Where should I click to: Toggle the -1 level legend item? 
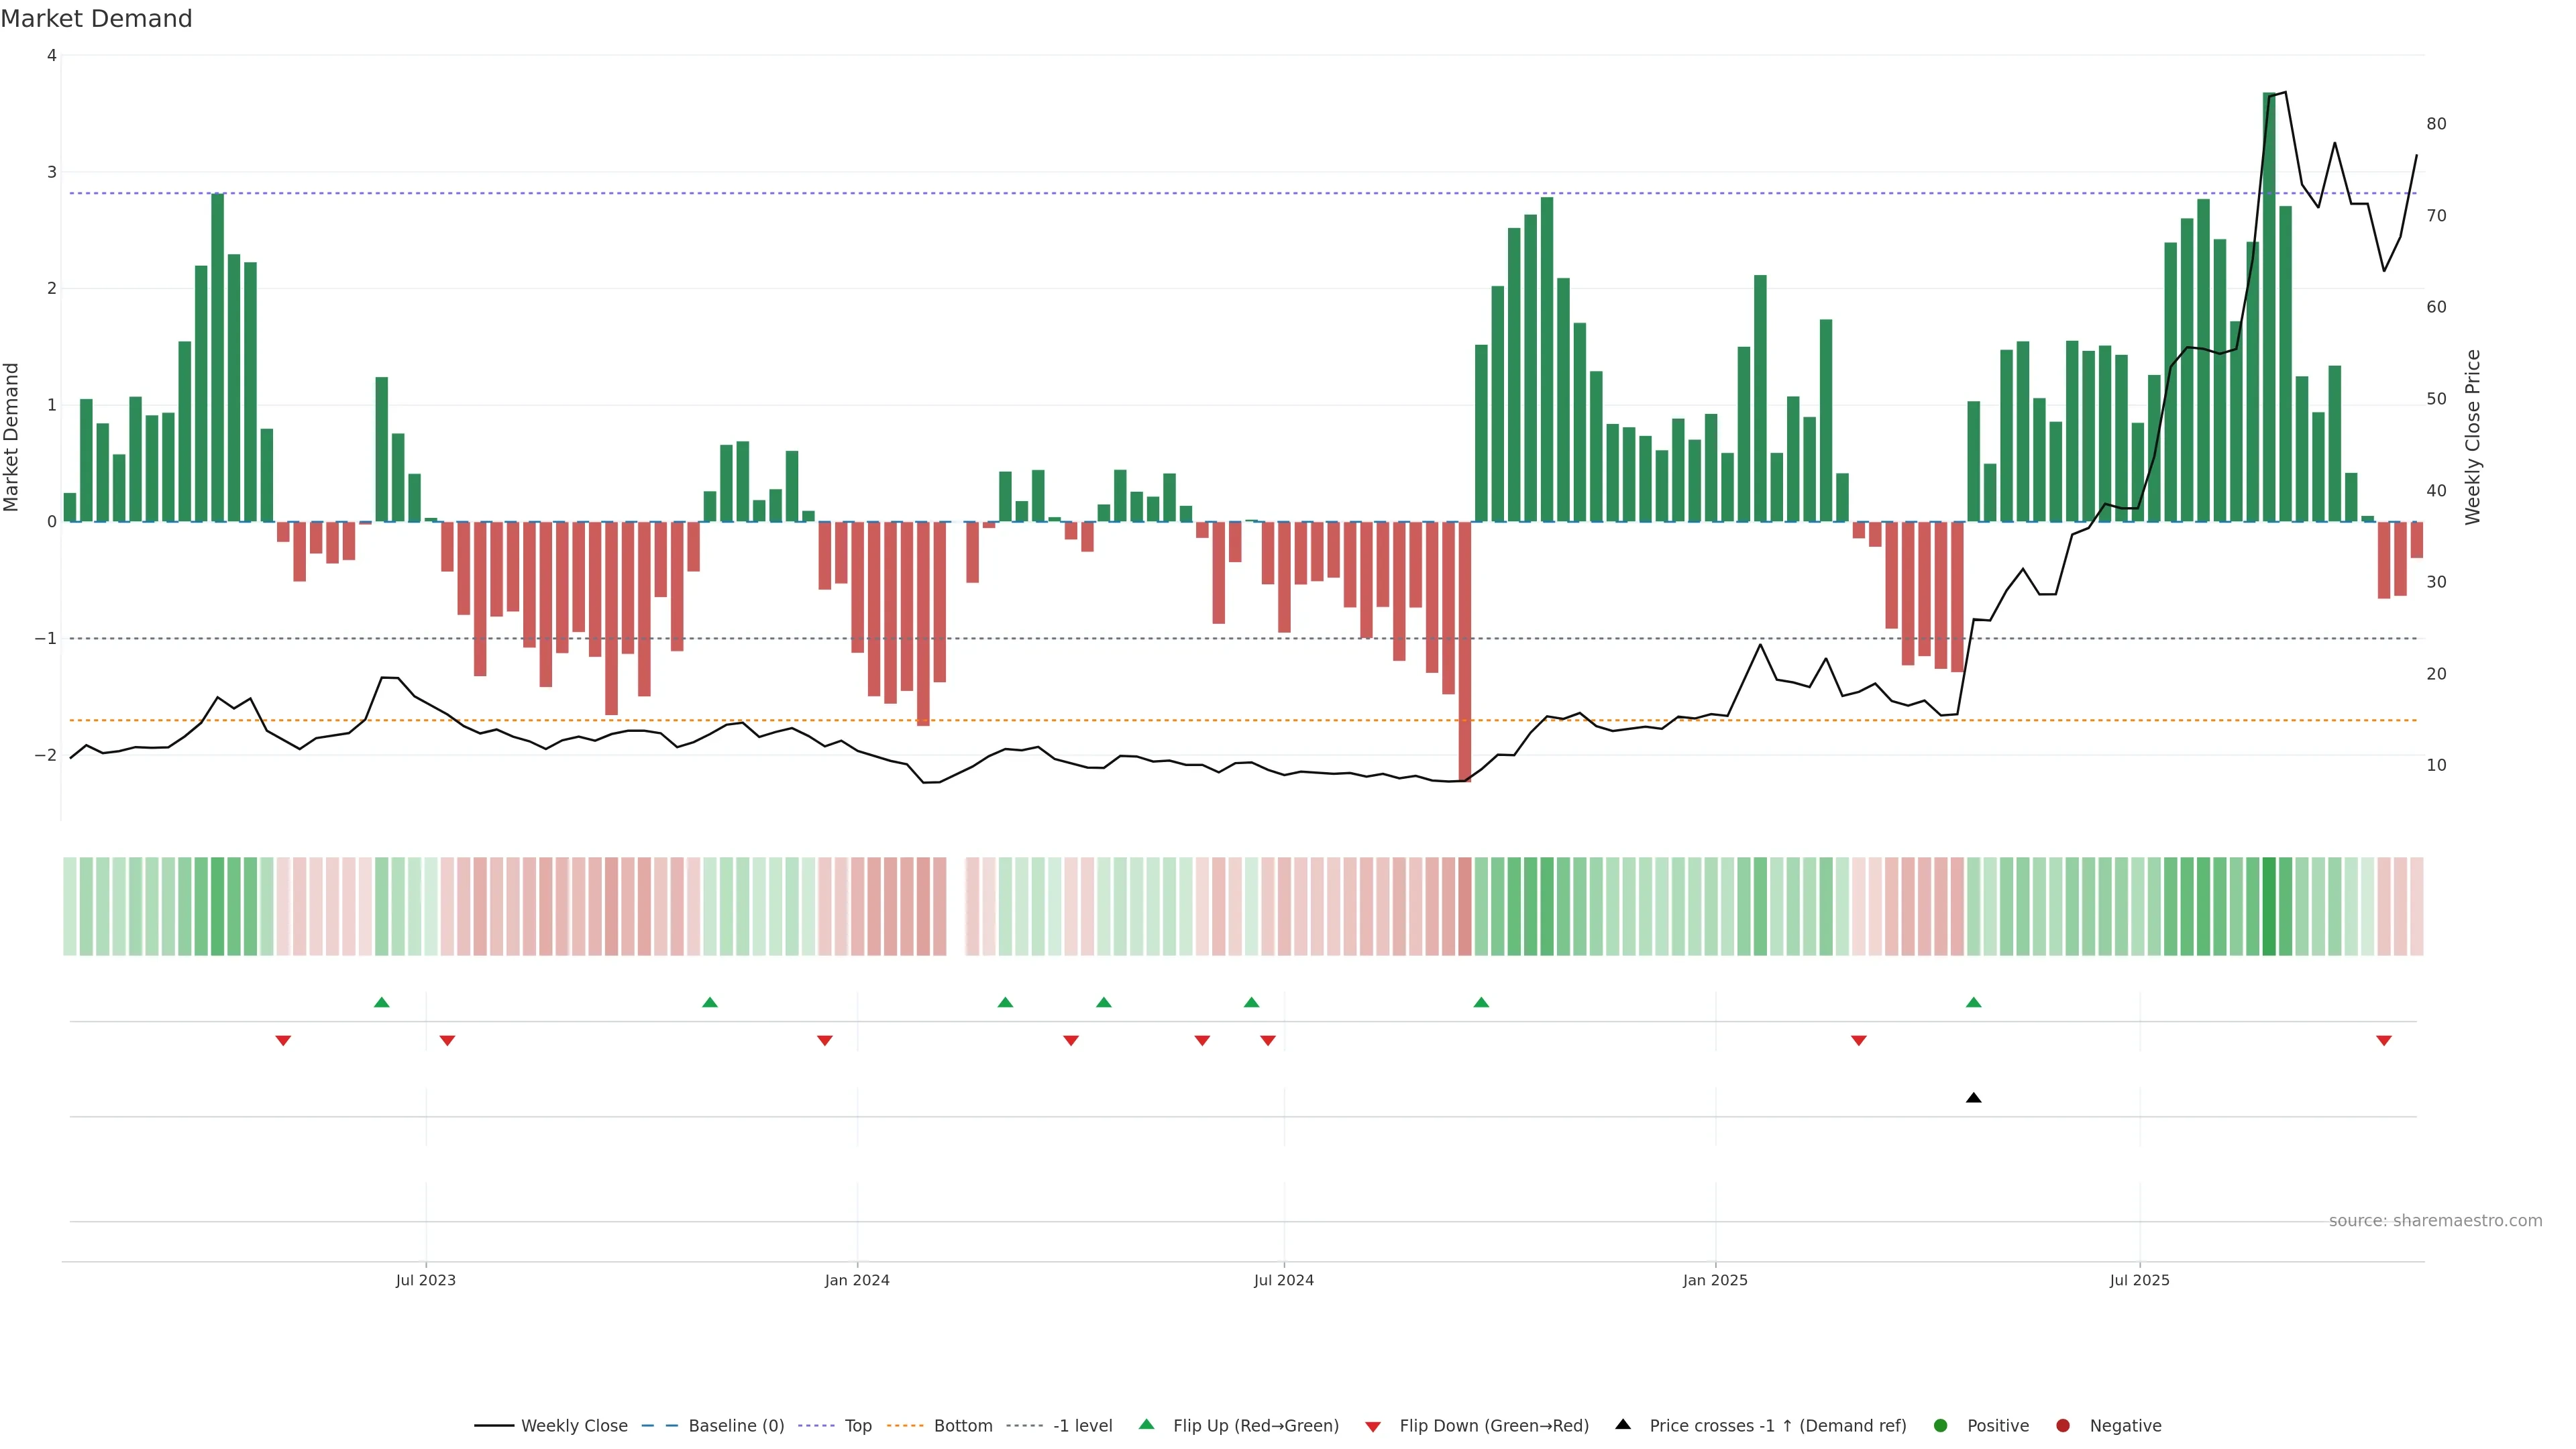click(x=1082, y=1425)
